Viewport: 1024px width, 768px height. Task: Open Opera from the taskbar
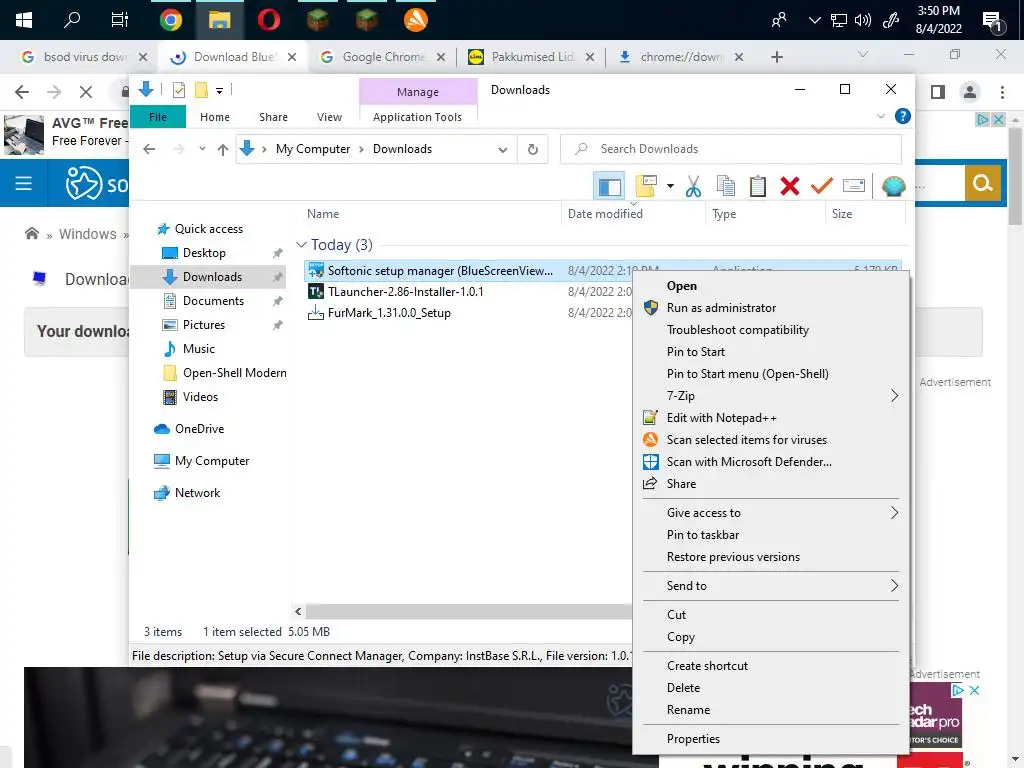click(x=268, y=20)
